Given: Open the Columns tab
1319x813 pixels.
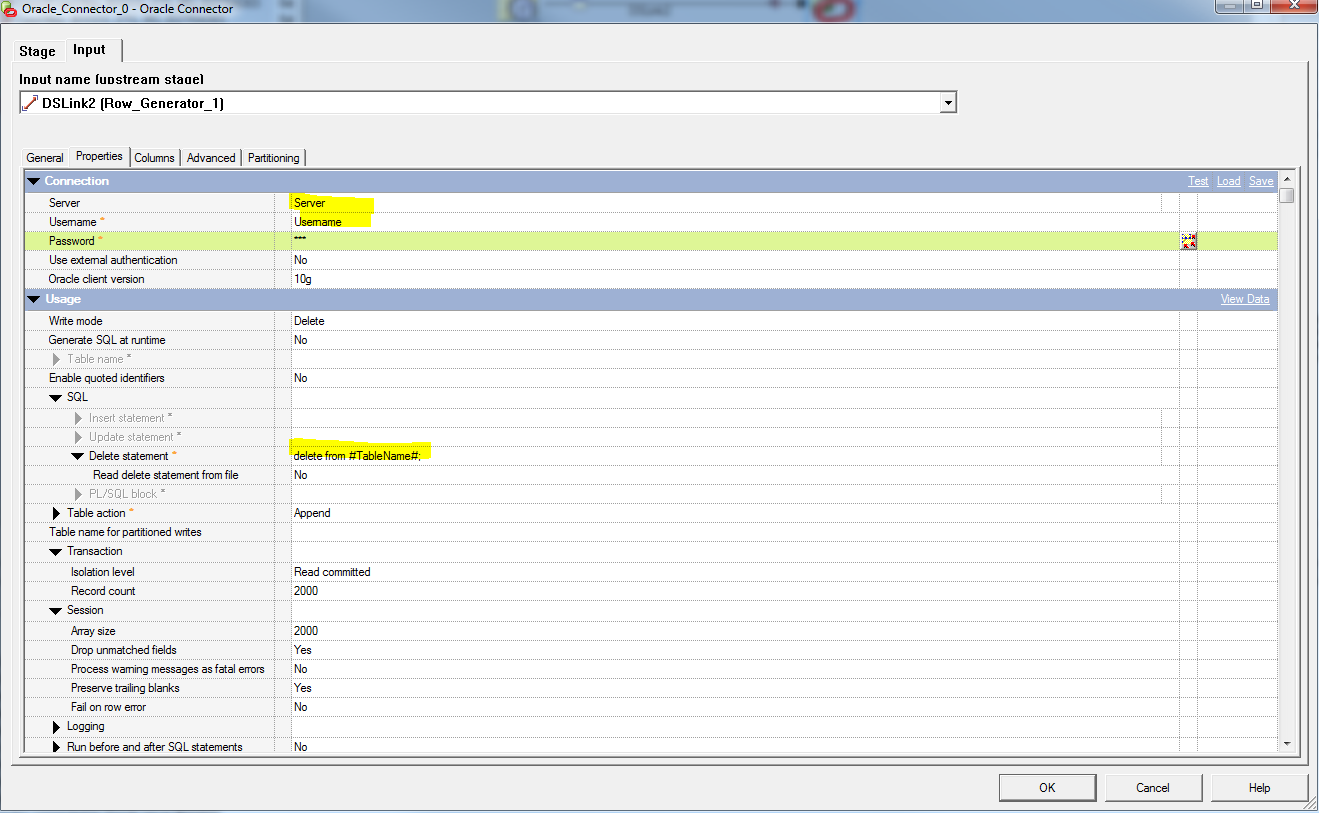Looking at the screenshot, I should (x=155, y=158).
